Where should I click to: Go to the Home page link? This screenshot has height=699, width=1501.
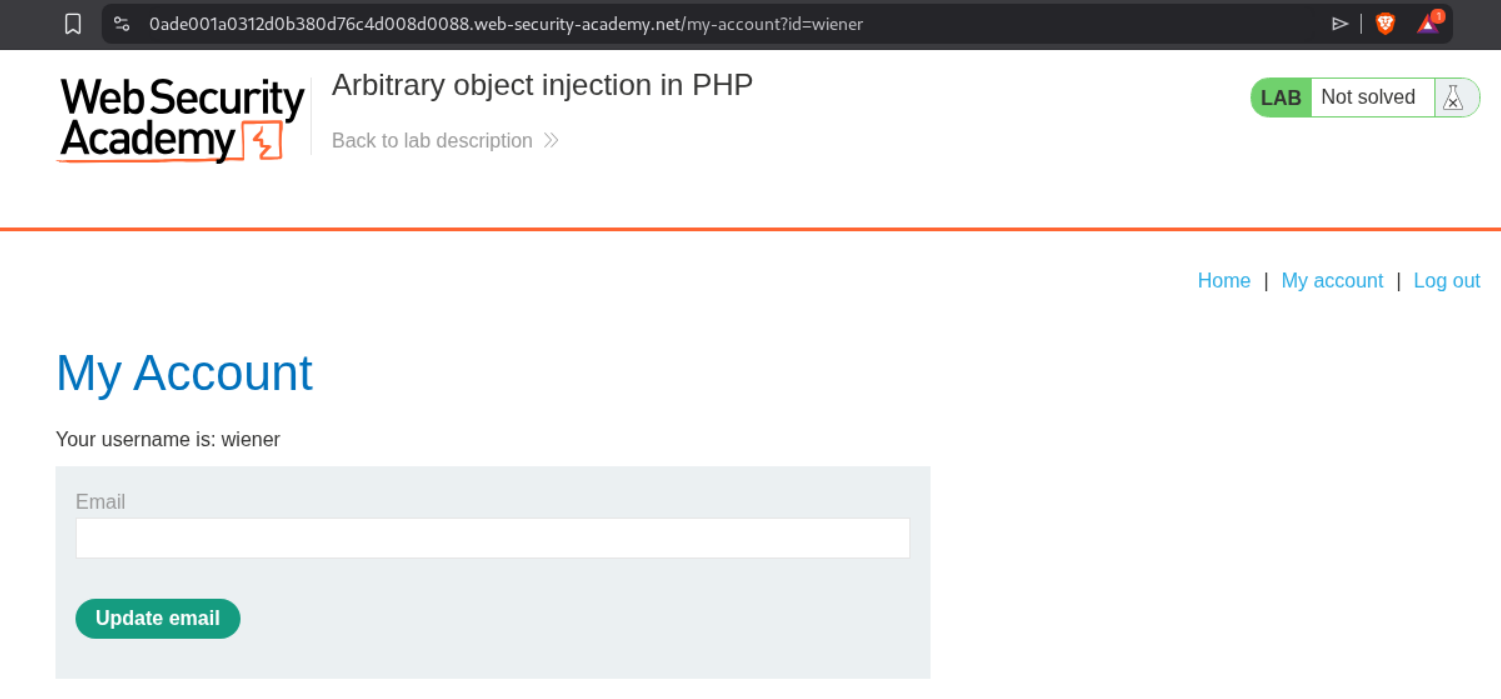[1224, 281]
